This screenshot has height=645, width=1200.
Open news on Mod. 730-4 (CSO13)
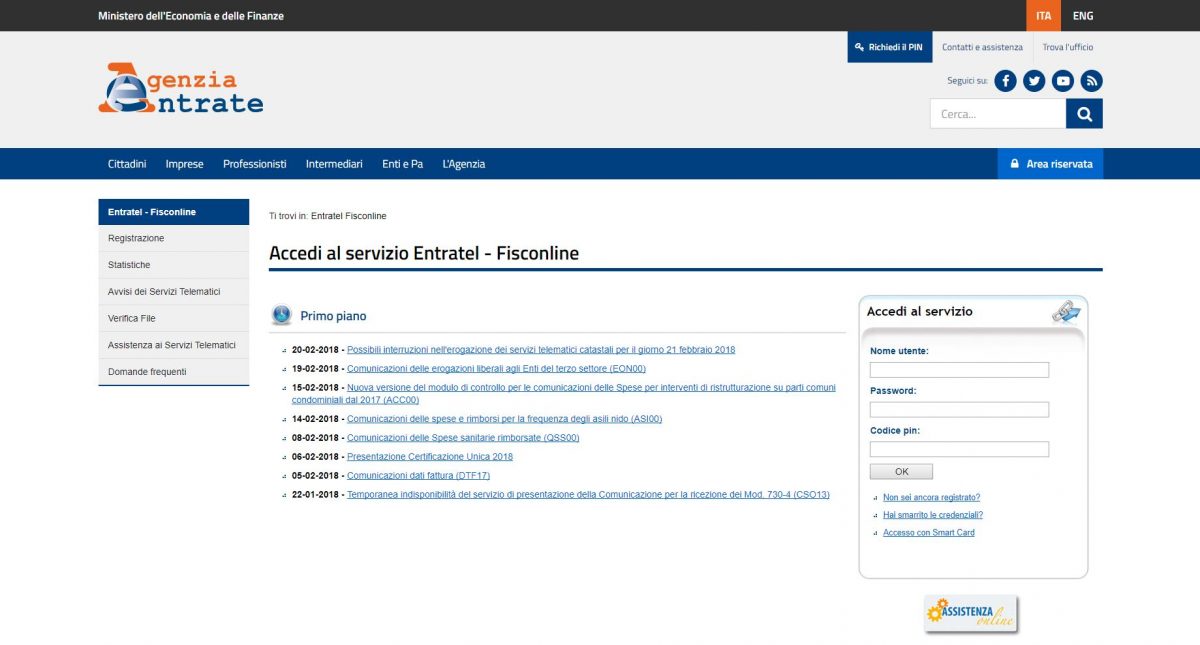coord(588,495)
